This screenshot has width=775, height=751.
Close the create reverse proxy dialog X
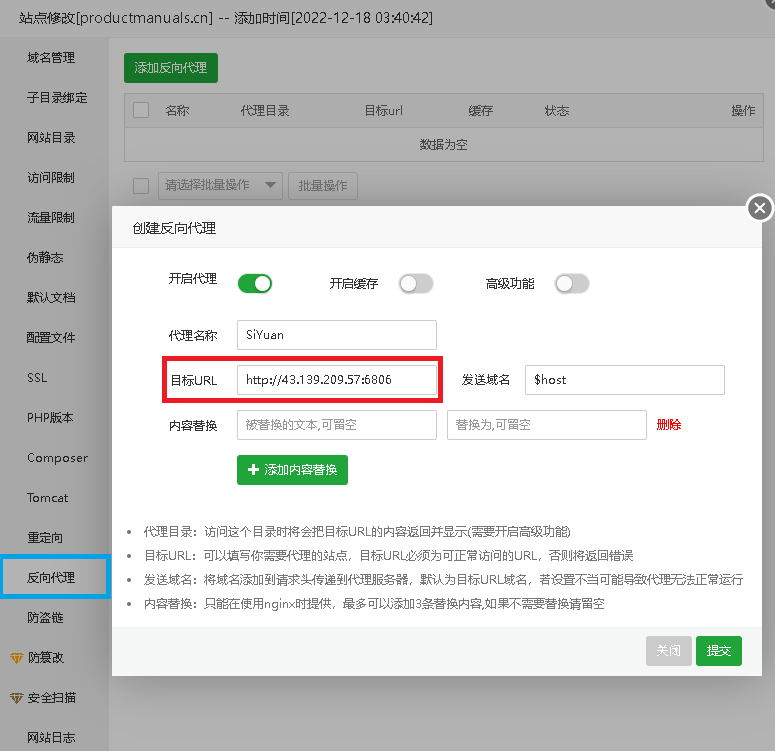[760, 208]
